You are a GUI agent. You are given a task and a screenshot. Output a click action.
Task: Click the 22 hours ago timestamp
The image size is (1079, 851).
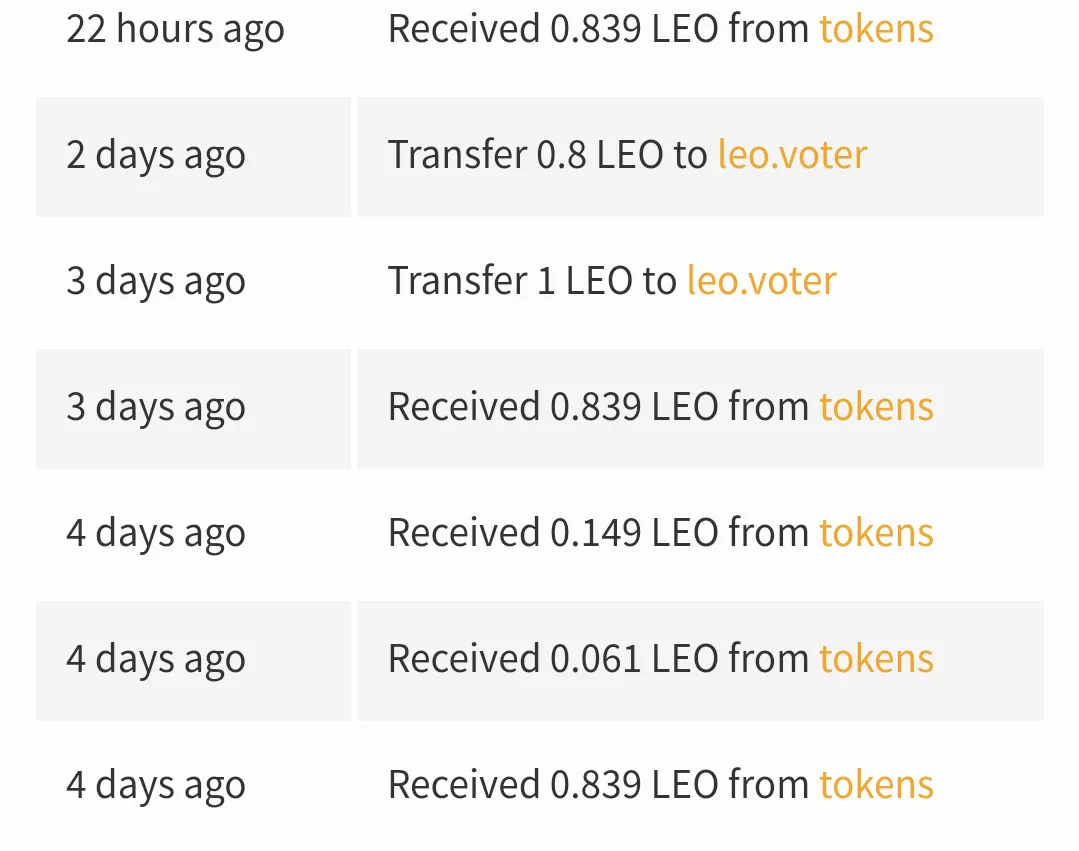pos(175,30)
